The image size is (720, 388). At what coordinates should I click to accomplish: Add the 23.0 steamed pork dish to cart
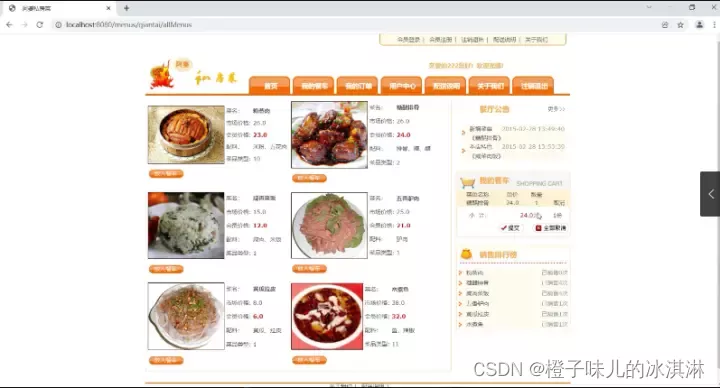[x=166, y=174]
